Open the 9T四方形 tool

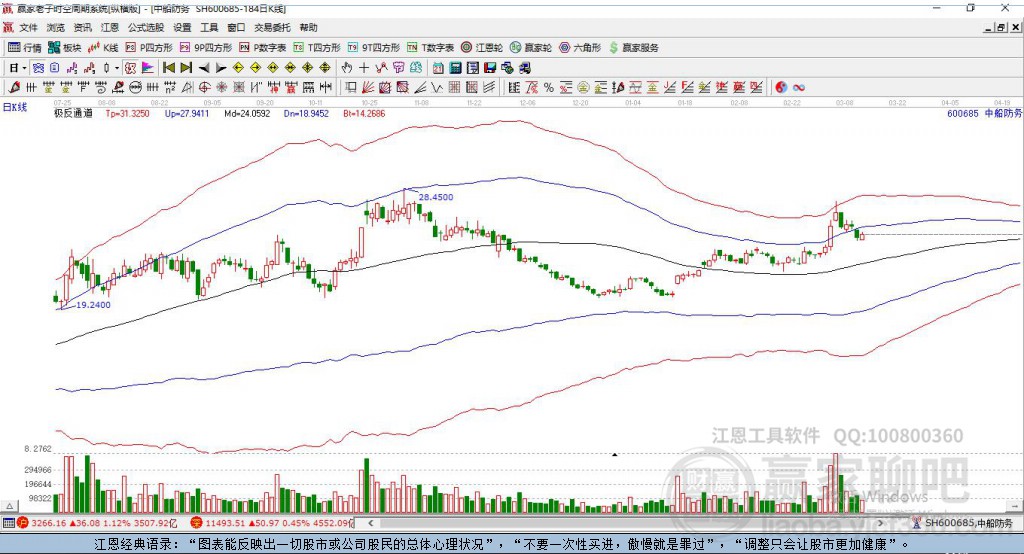[374, 48]
